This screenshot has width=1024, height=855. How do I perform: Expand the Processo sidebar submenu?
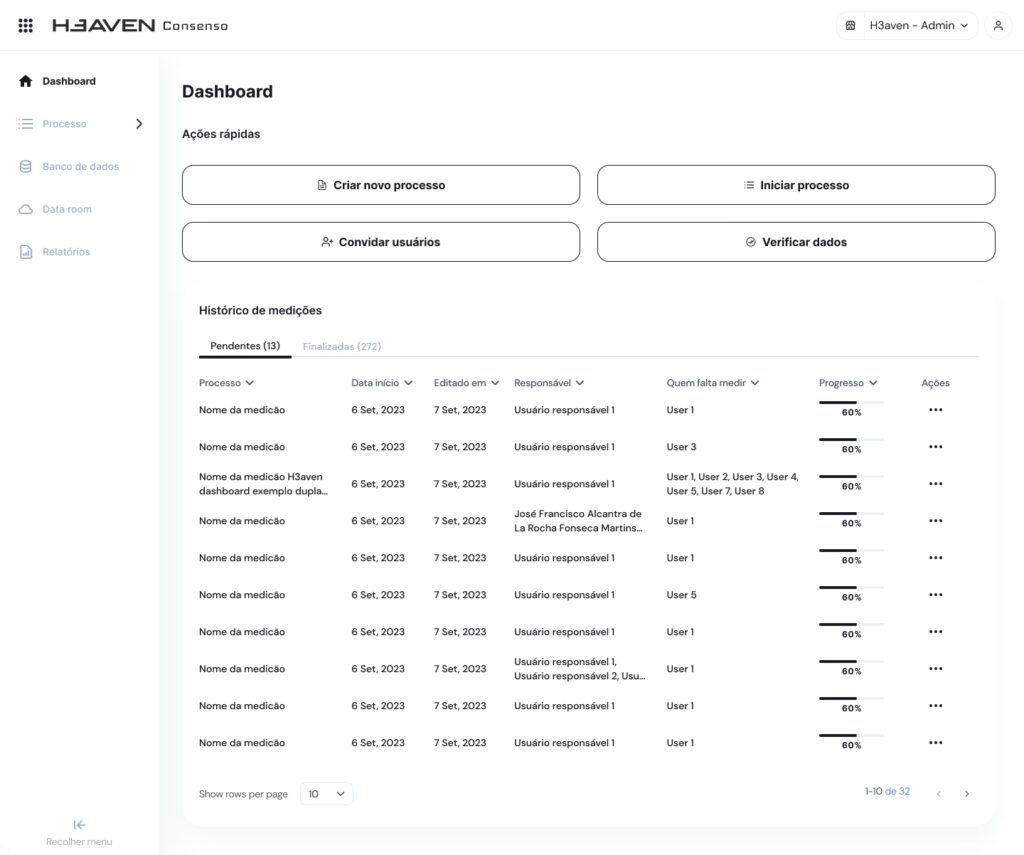tap(139, 124)
